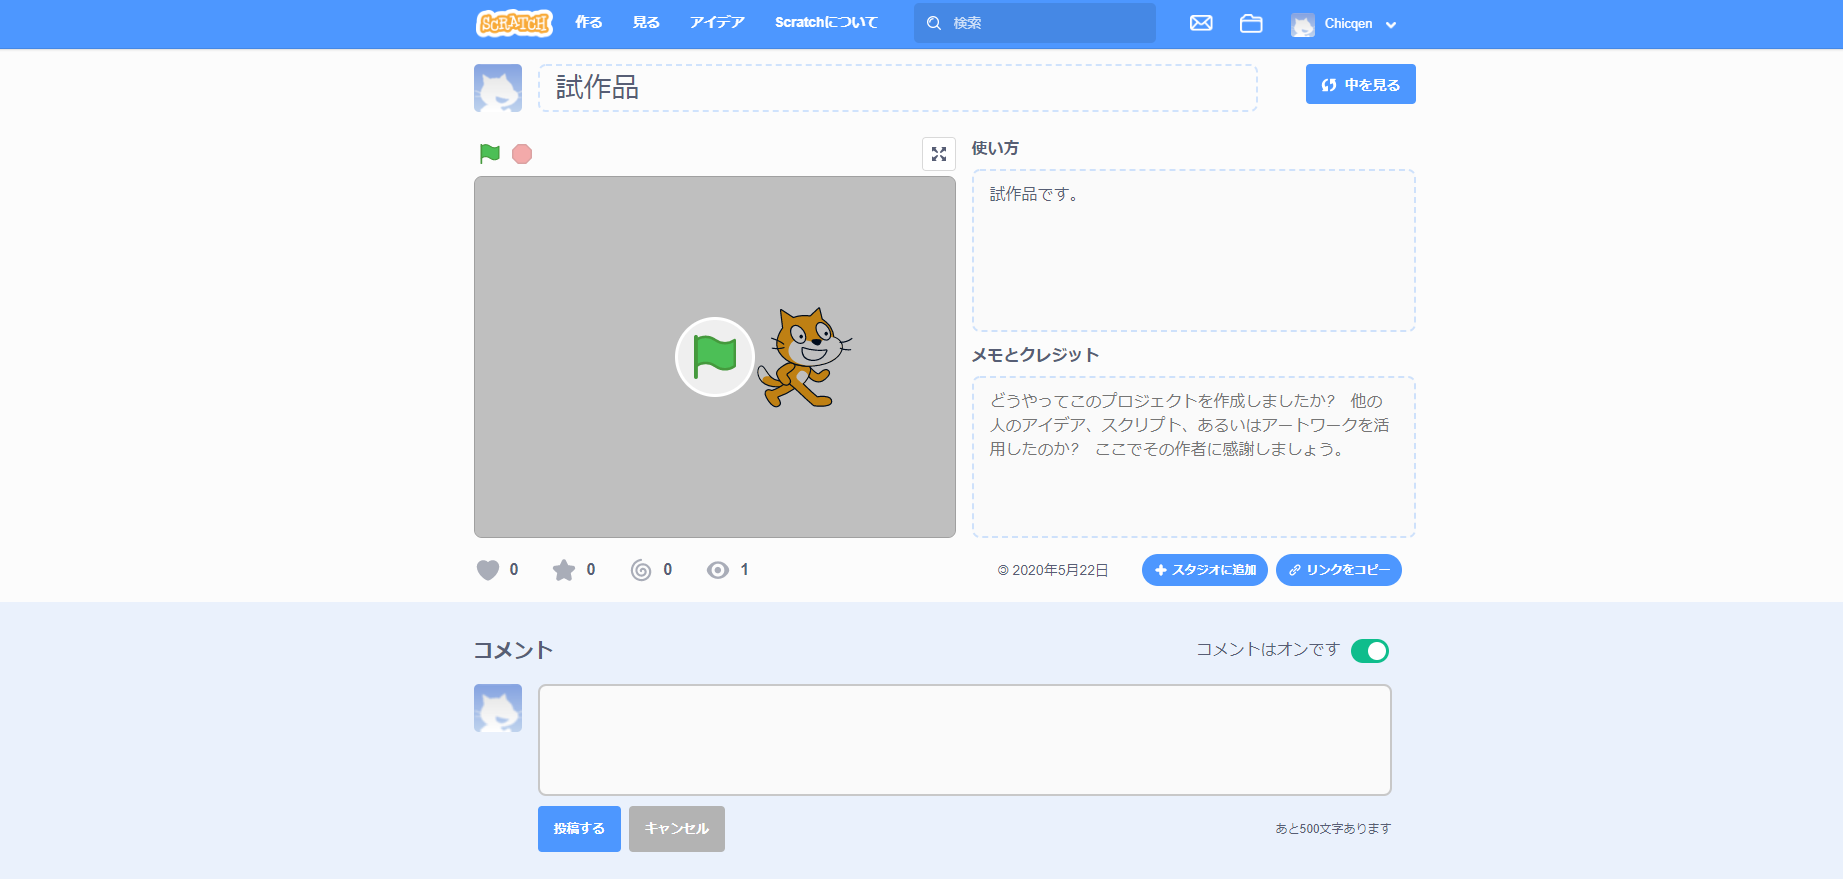Click the コメントはオンです label
This screenshot has width=1843, height=879.
tap(1268, 650)
